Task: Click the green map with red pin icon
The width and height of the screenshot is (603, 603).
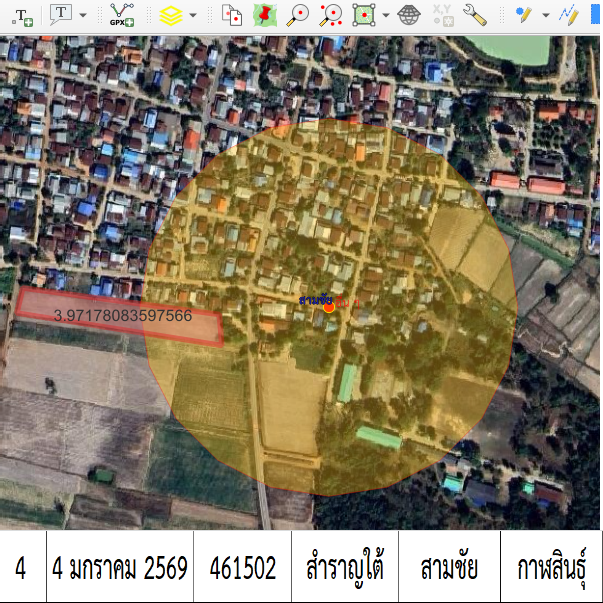Action: pyautogui.click(x=264, y=15)
